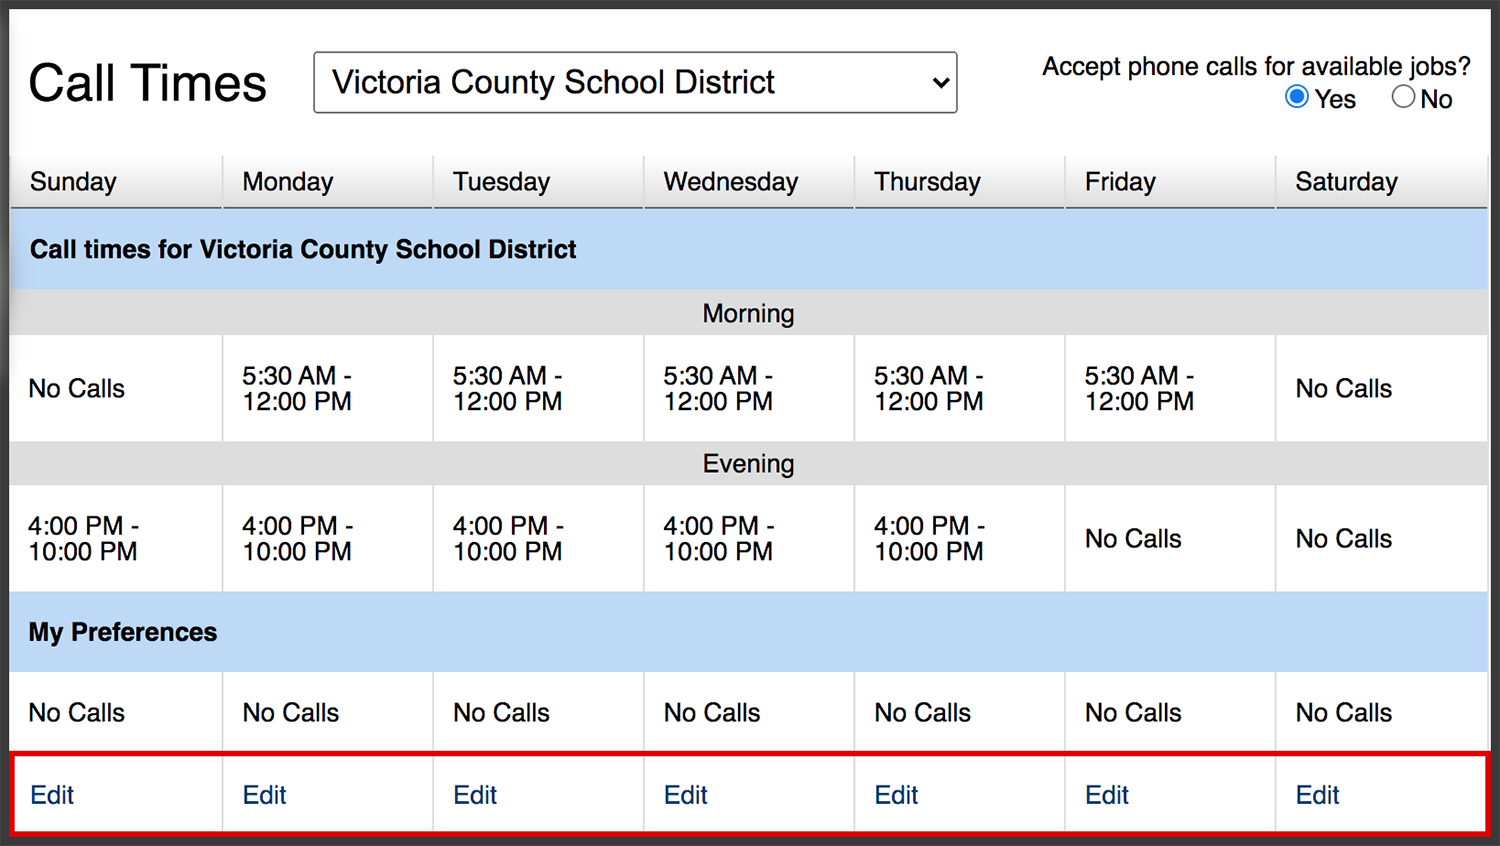Edit Tuesday call preferences
Viewport: 1500px width, 846px height.
[475, 795]
